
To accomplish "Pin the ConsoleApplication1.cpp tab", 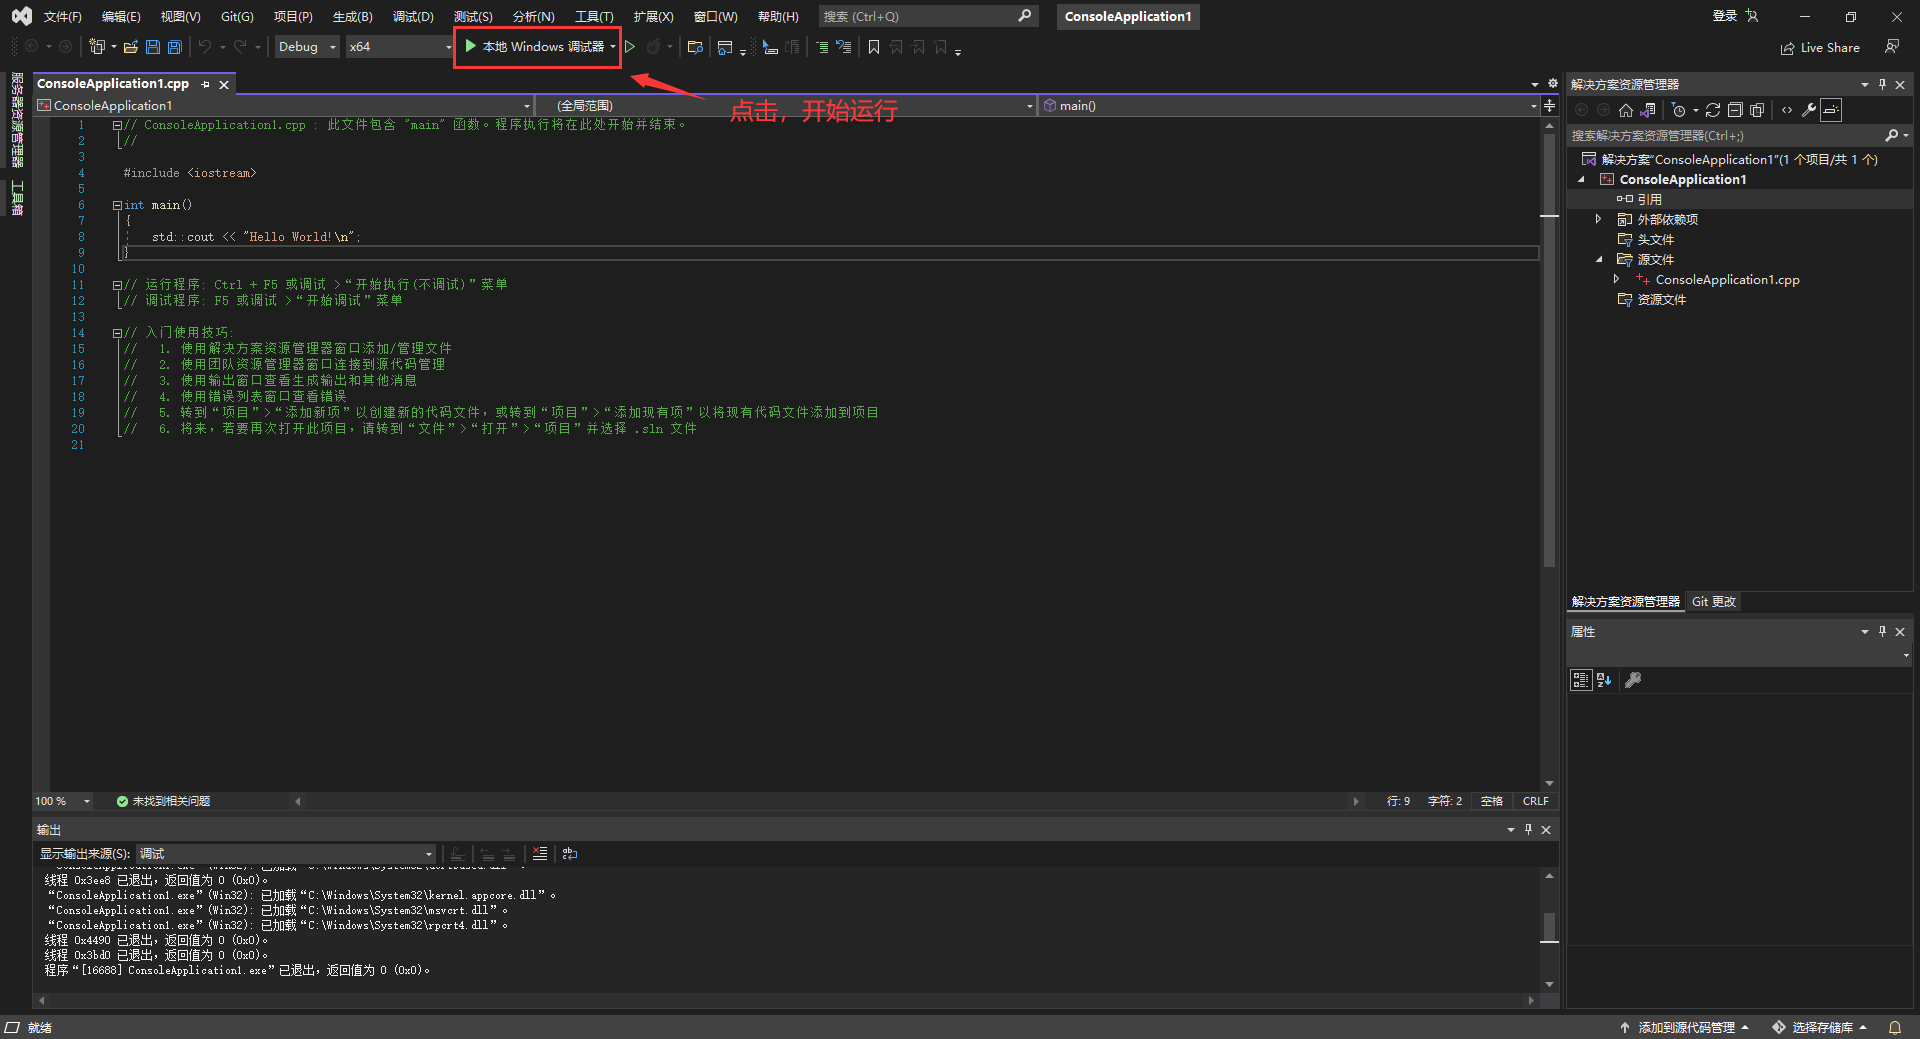I will pos(206,84).
